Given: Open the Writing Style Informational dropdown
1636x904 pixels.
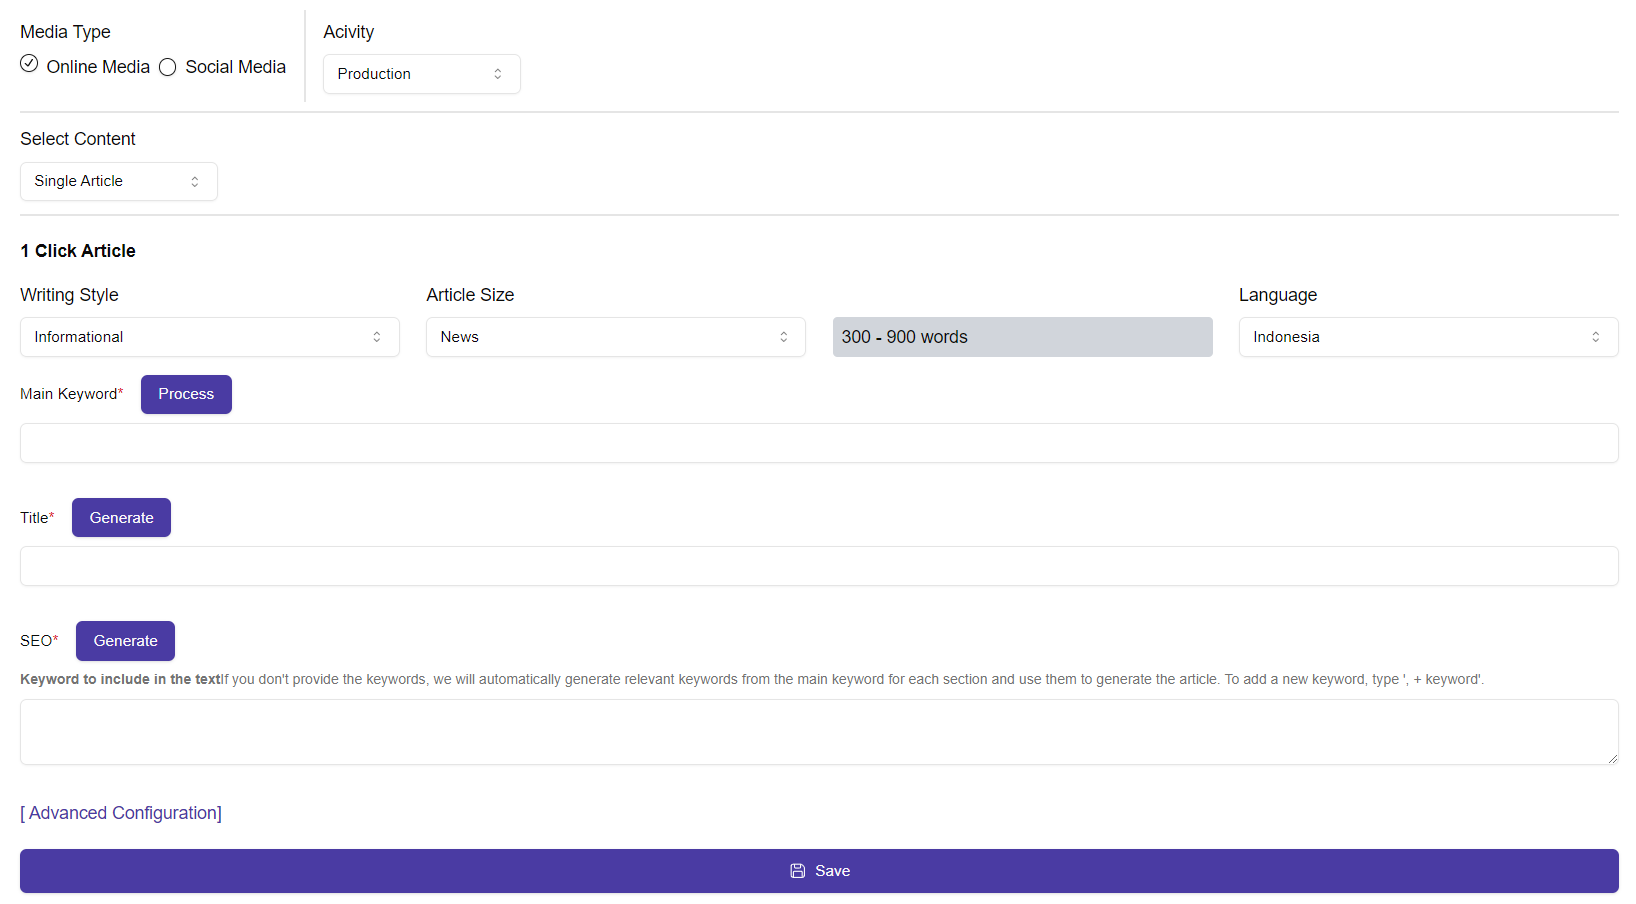Looking at the screenshot, I should (209, 337).
